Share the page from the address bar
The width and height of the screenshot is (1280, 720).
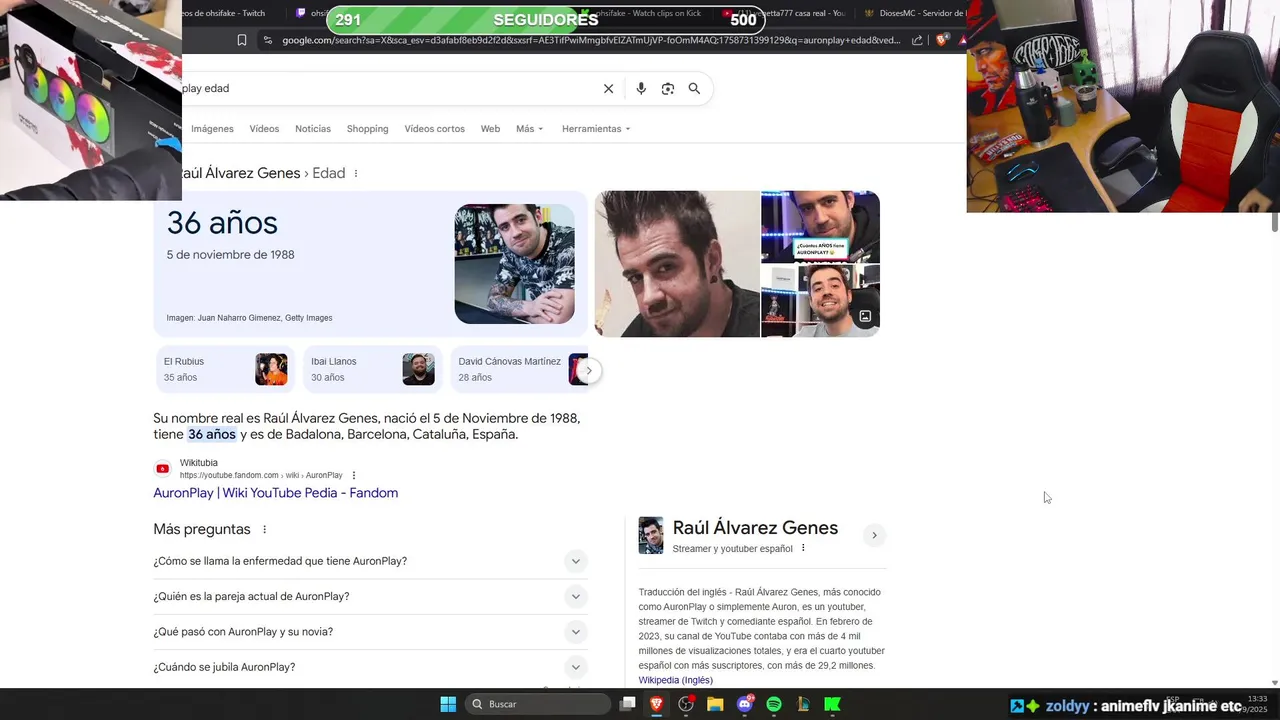point(917,40)
